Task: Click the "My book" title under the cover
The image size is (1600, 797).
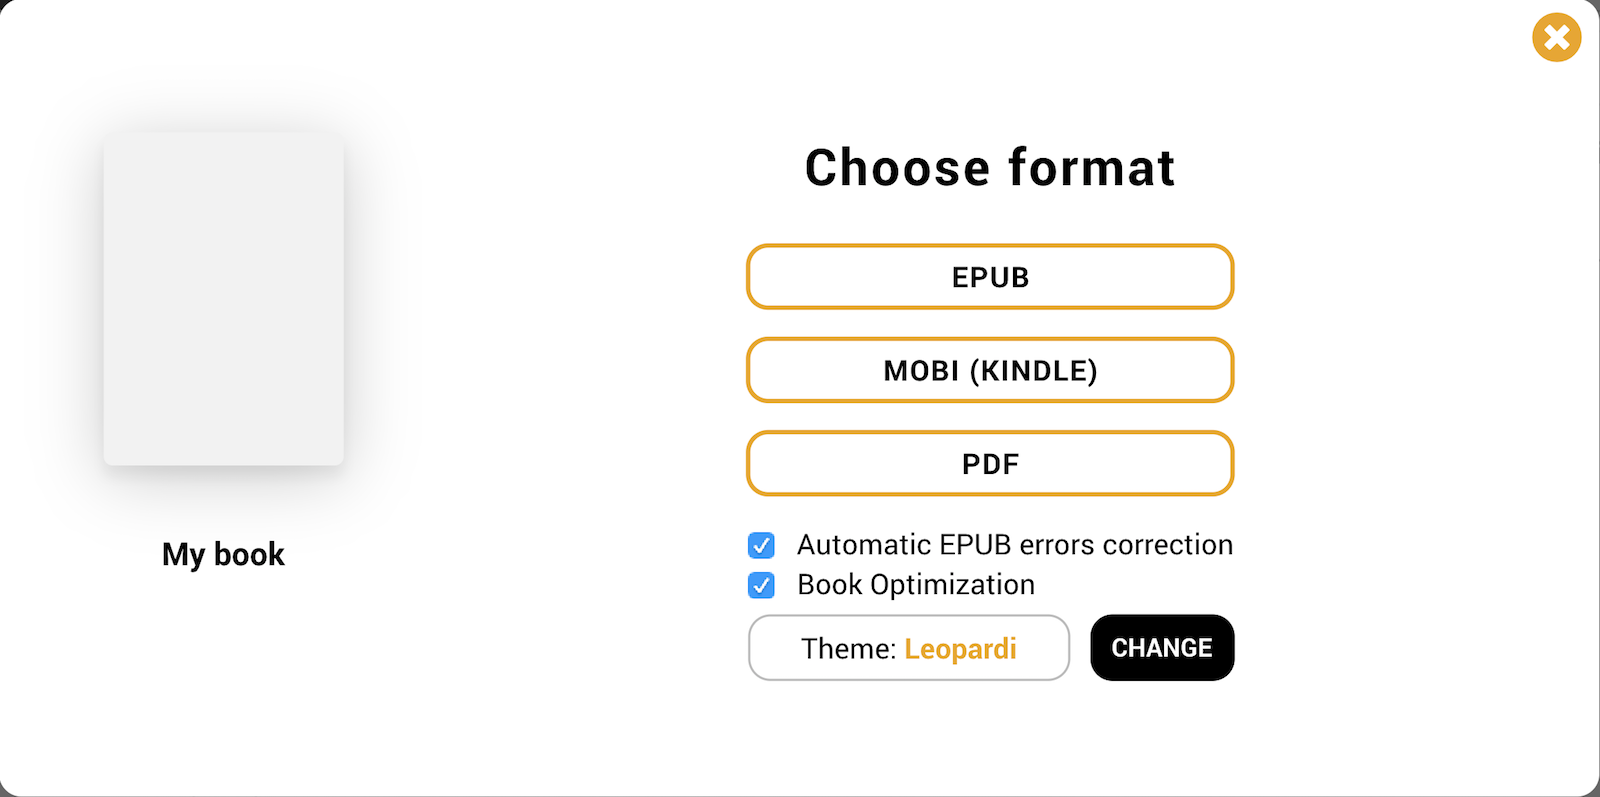Action: point(223,554)
